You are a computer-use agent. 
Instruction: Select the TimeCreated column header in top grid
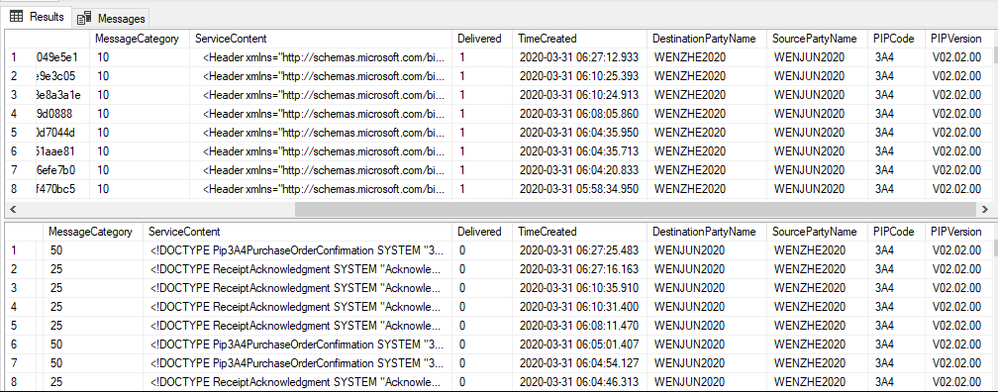coord(580,39)
